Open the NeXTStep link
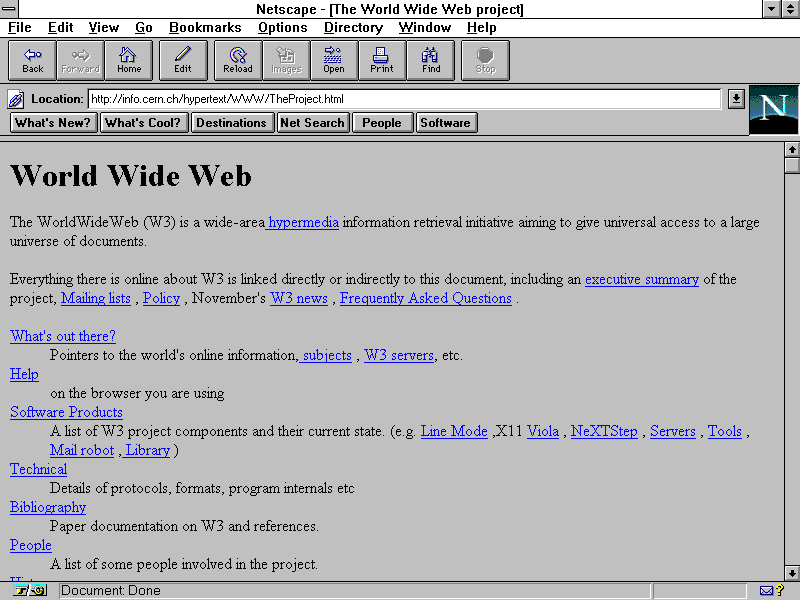This screenshot has width=800, height=600. (x=604, y=432)
